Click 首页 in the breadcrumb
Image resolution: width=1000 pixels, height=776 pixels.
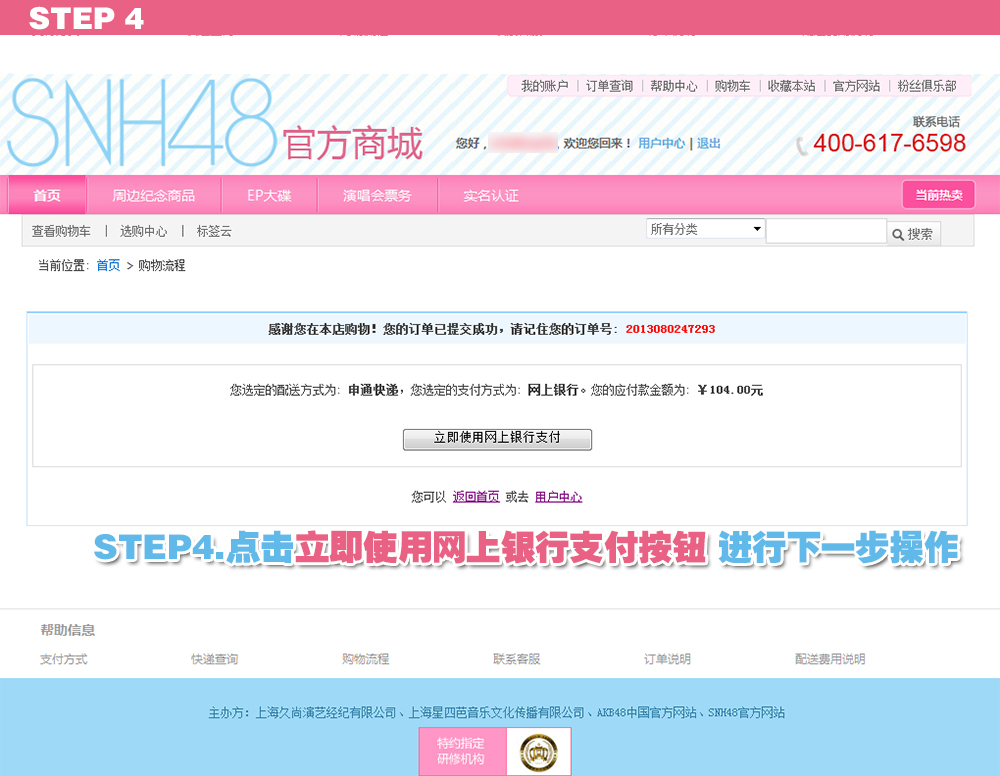pos(108,265)
